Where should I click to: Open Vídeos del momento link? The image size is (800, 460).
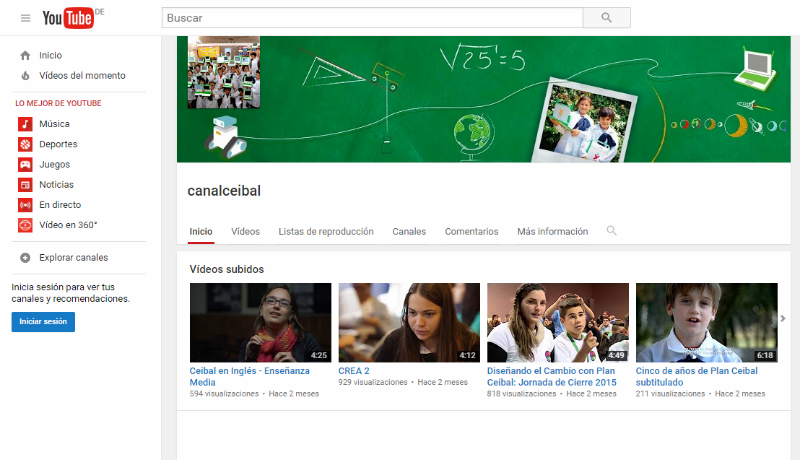[x=82, y=76]
